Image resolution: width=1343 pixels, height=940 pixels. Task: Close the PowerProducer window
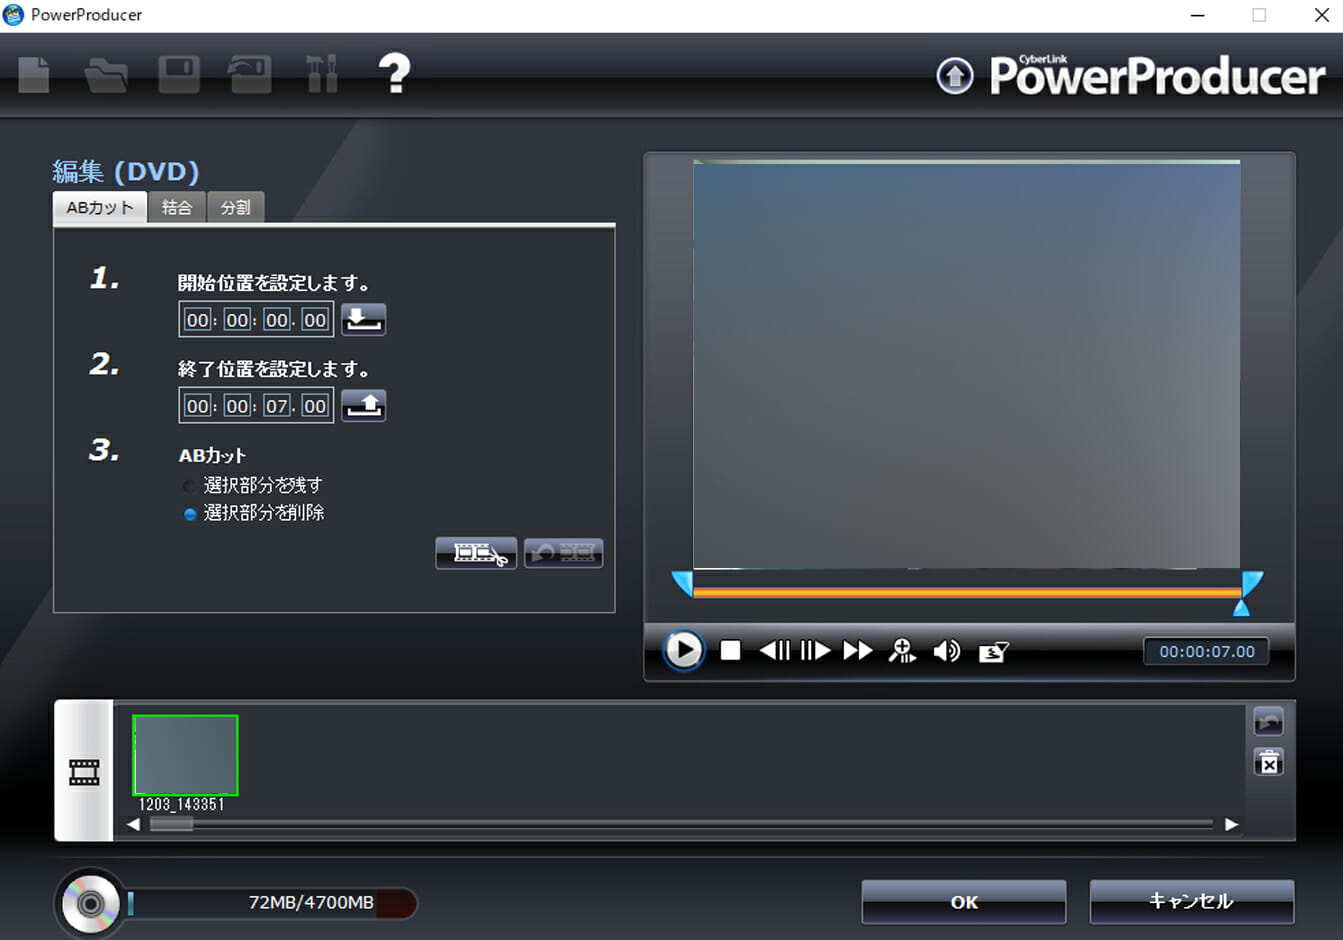point(1321,15)
